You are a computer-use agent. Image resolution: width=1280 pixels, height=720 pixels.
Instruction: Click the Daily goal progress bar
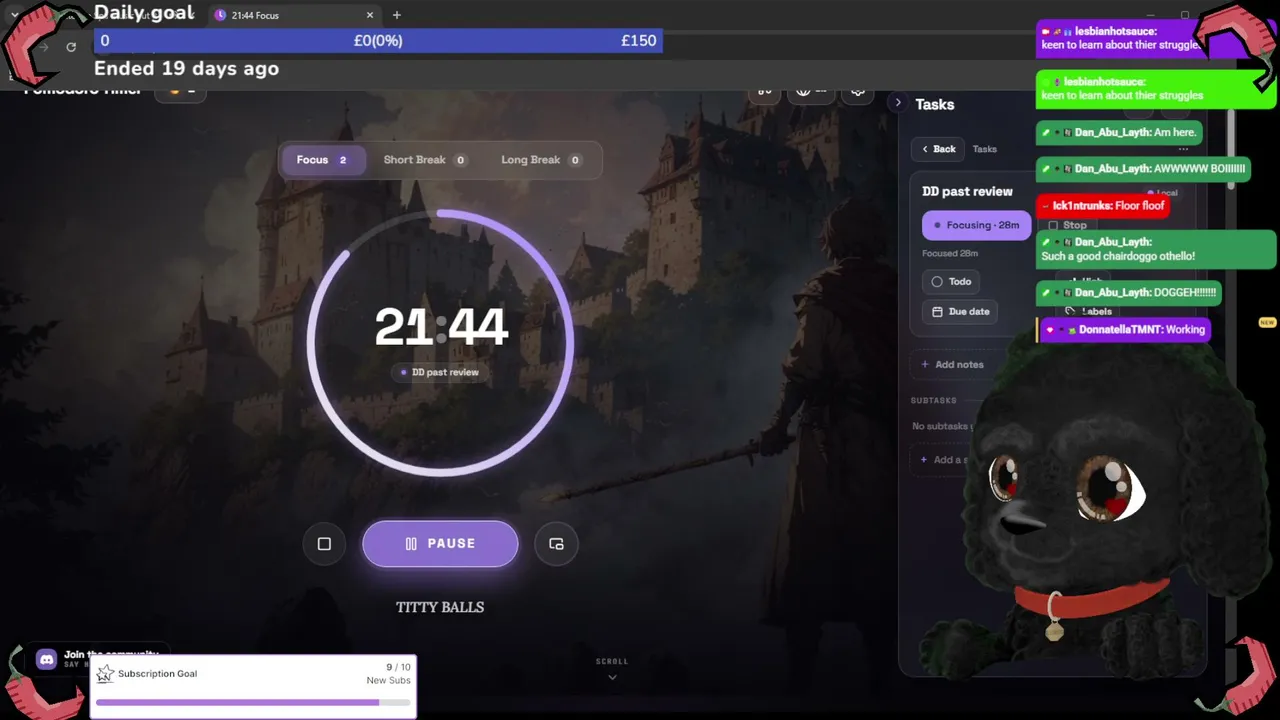pos(377,41)
